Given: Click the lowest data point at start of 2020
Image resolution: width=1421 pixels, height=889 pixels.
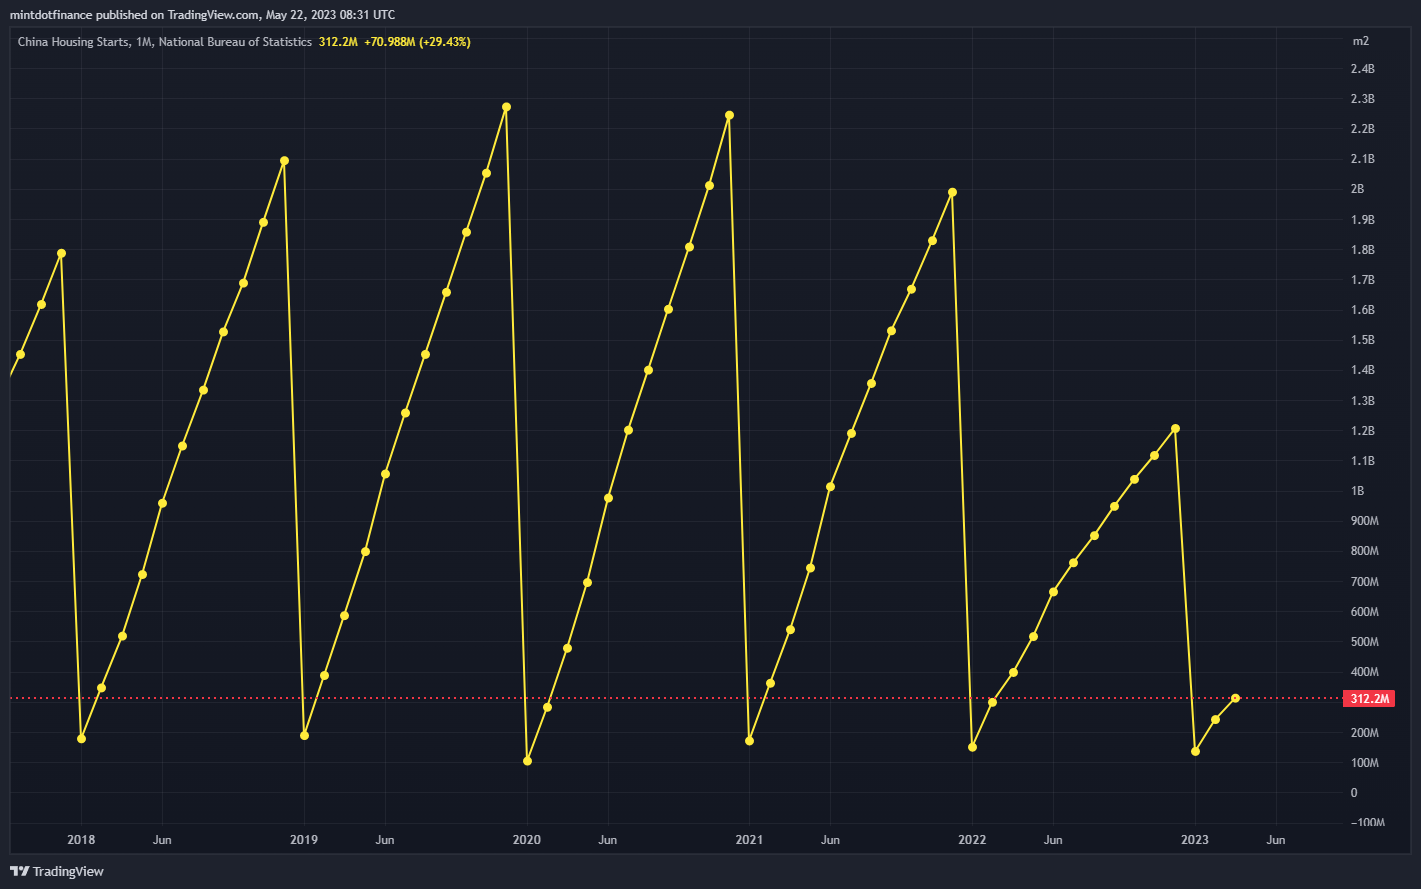Looking at the screenshot, I should [x=527, y=761].
